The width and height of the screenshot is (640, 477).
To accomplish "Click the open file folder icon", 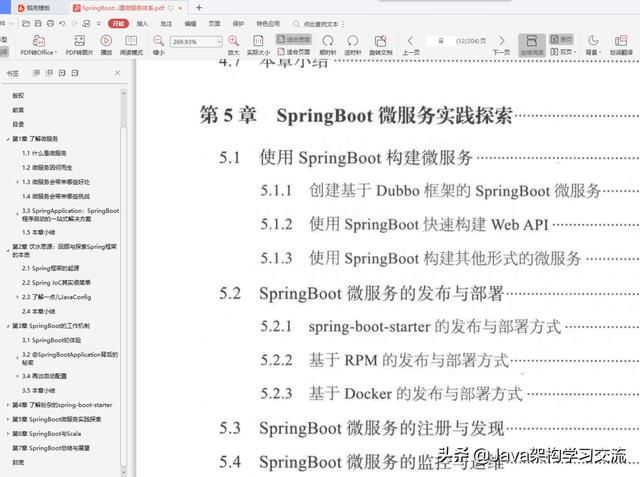I will pos(26,24).
